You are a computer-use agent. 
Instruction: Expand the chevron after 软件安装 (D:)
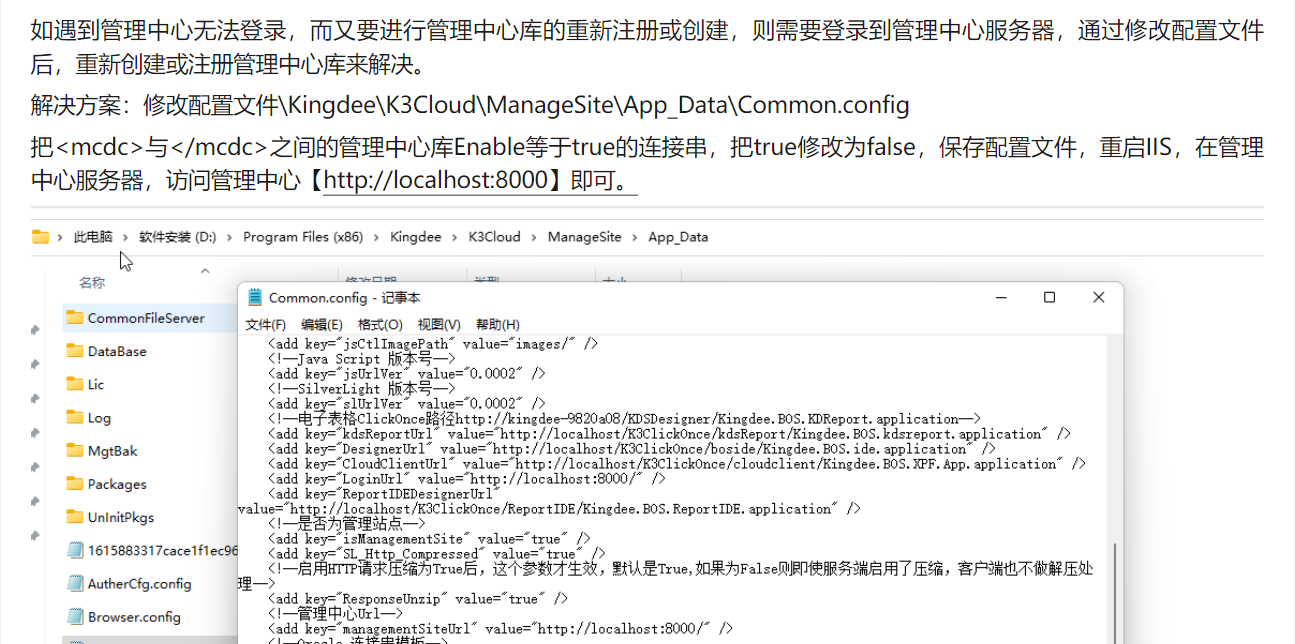[x=230, y=237]
